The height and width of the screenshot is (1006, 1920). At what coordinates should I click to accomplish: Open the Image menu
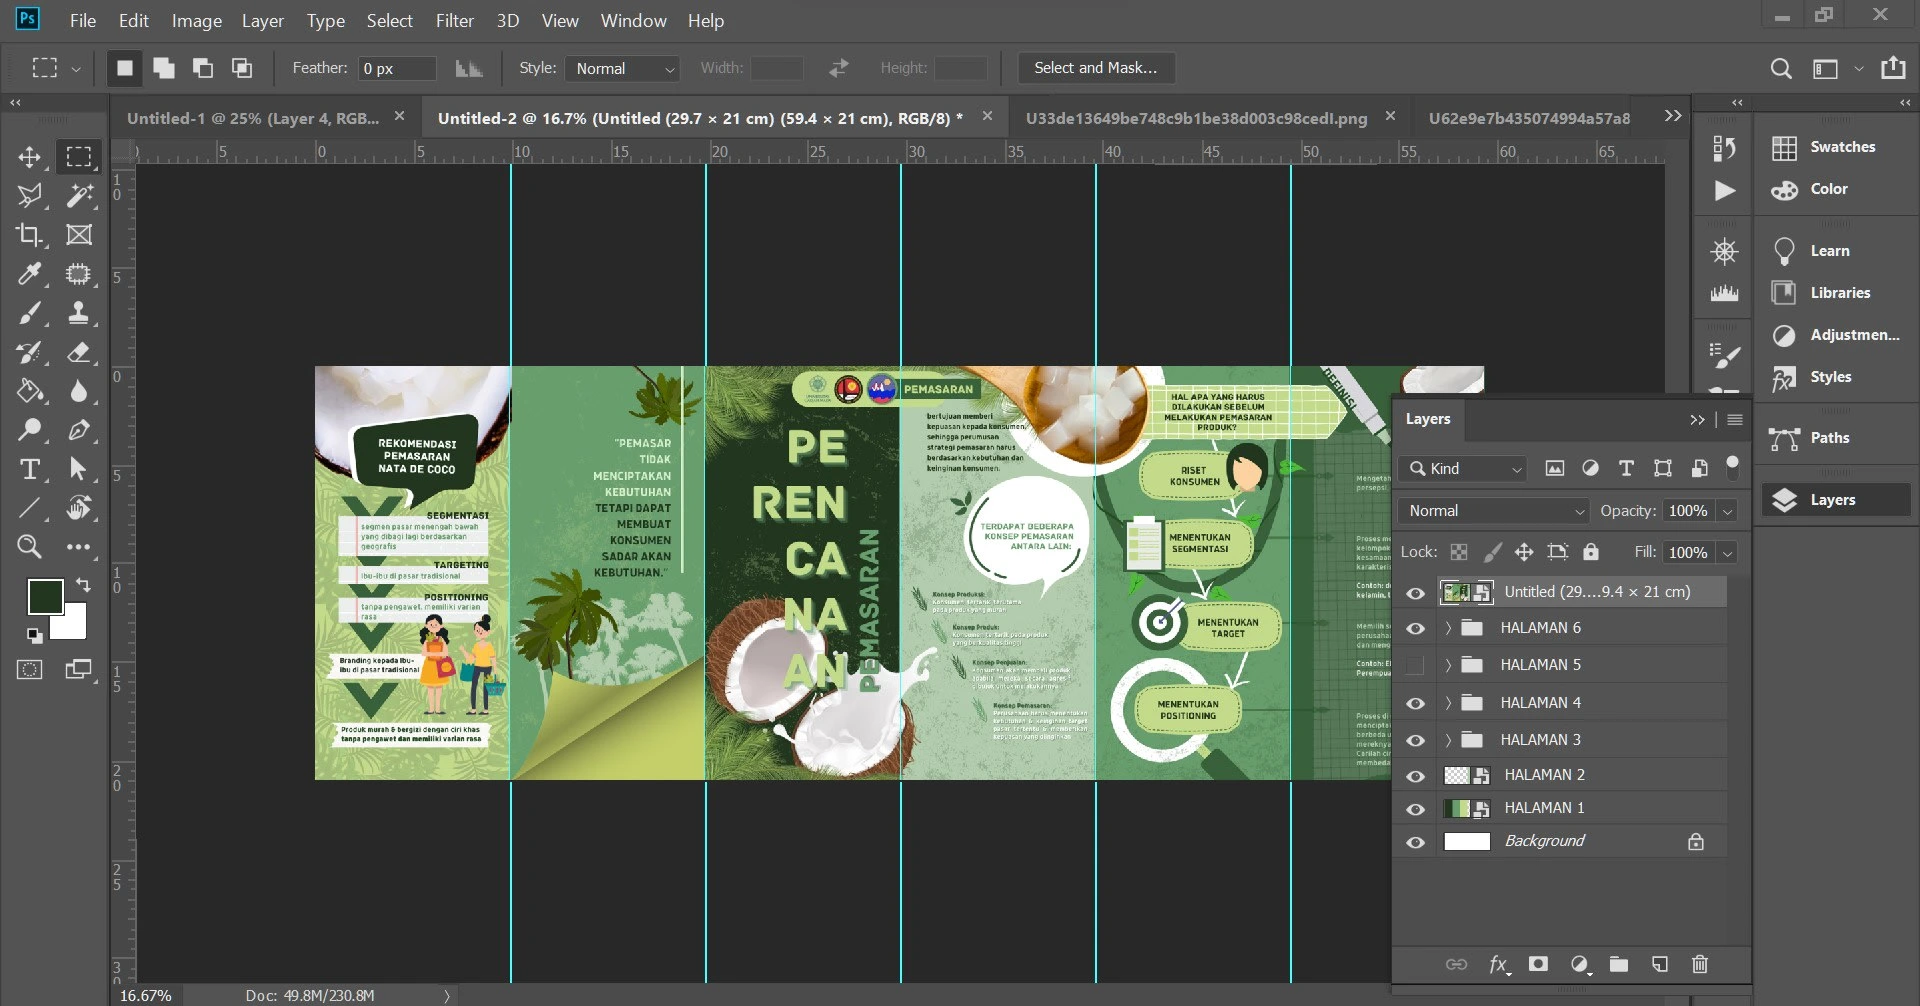[196, 20]
